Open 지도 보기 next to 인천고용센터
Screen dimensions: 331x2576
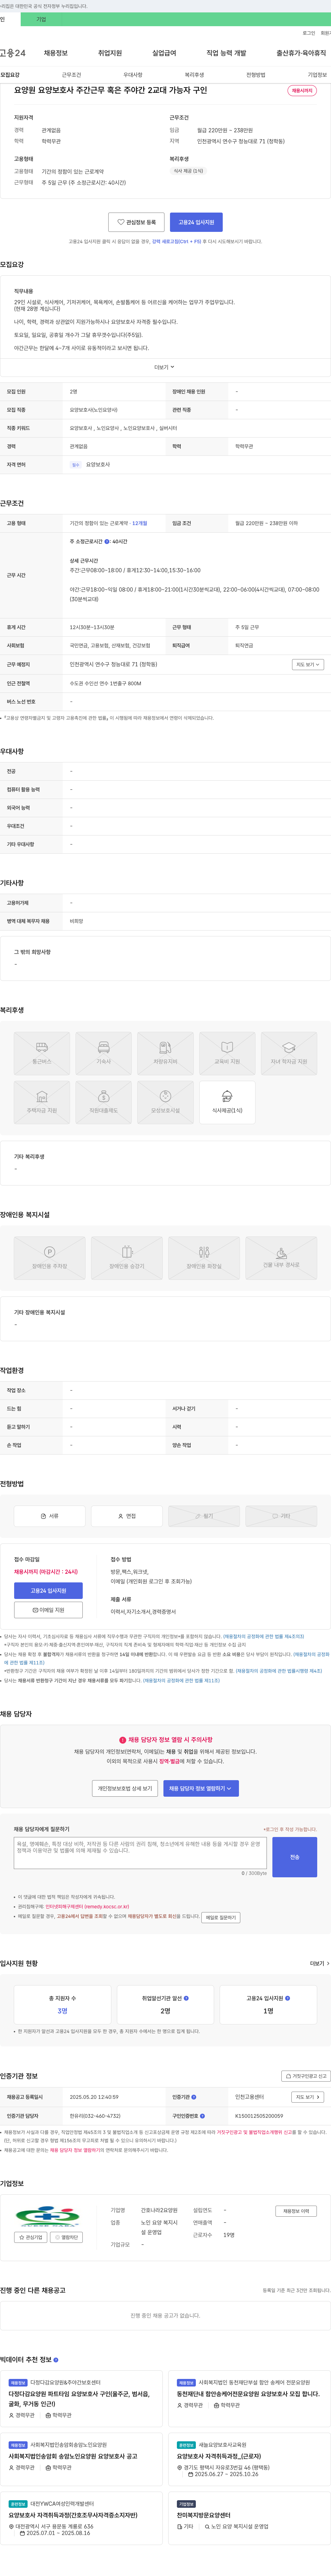click(308, 2097)
